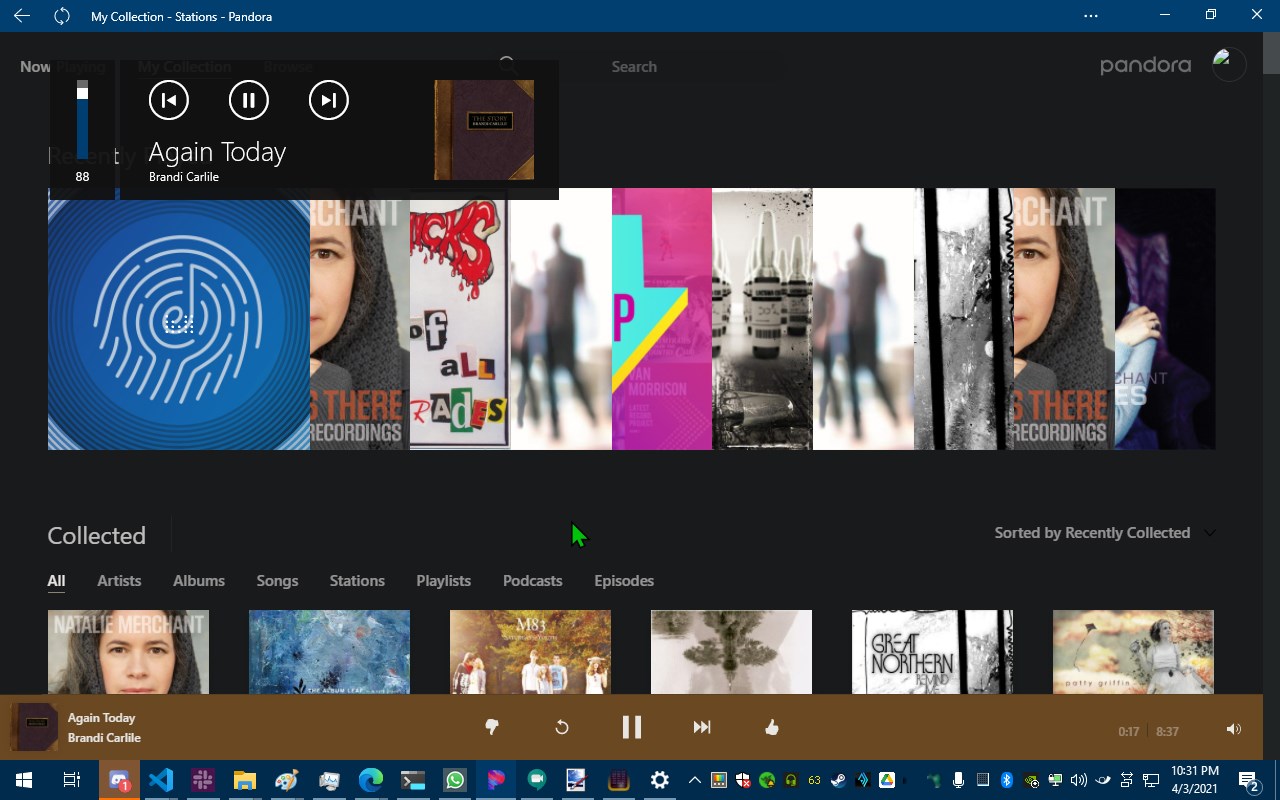Click Brandi Carlile artist link in player bar
Screen dimensions: 1280x800
coord(104,738)
